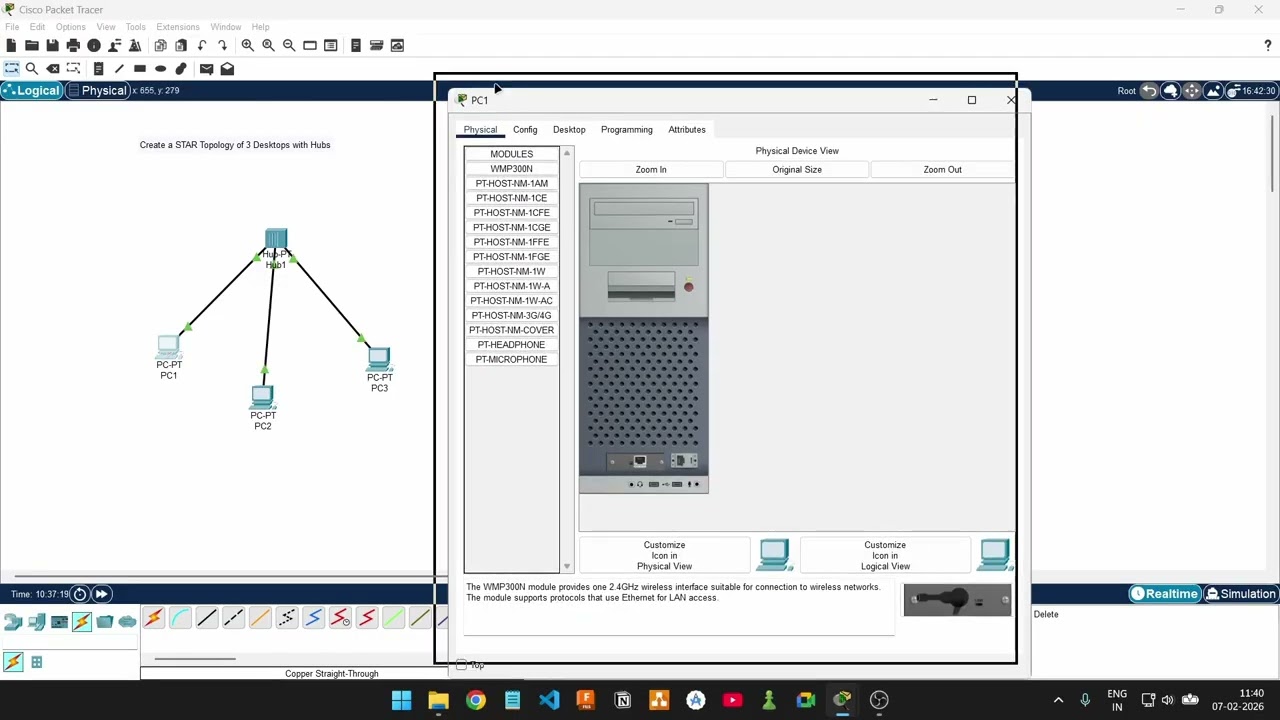Viewport: 1280px width, 720px height.
Task: Click the Automatically Choose Connection lightning icon
Action: pos(153,618)
